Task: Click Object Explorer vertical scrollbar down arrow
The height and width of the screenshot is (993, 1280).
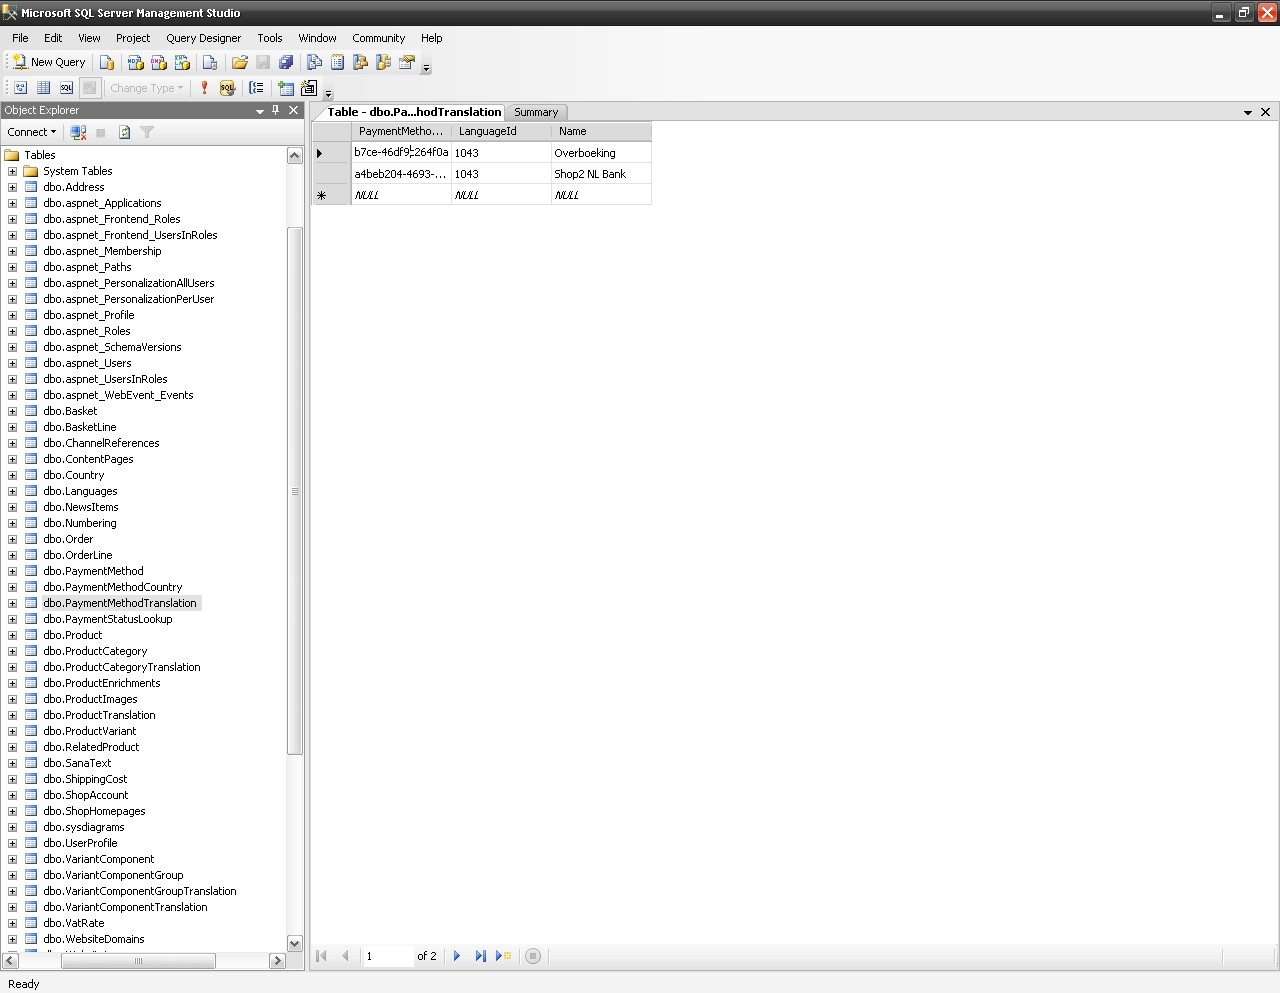Action: (x=294, y=943)
